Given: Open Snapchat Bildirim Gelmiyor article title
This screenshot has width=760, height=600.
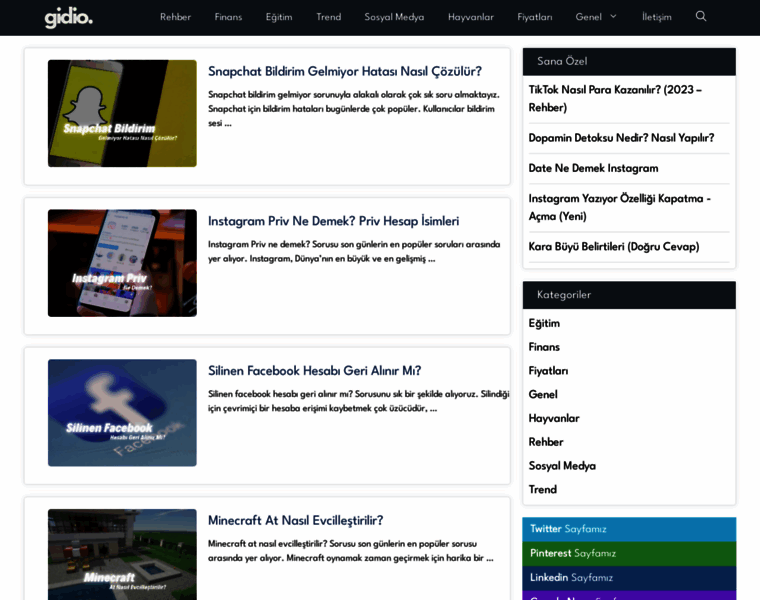Looking at the screenshot, I should 345,71.
